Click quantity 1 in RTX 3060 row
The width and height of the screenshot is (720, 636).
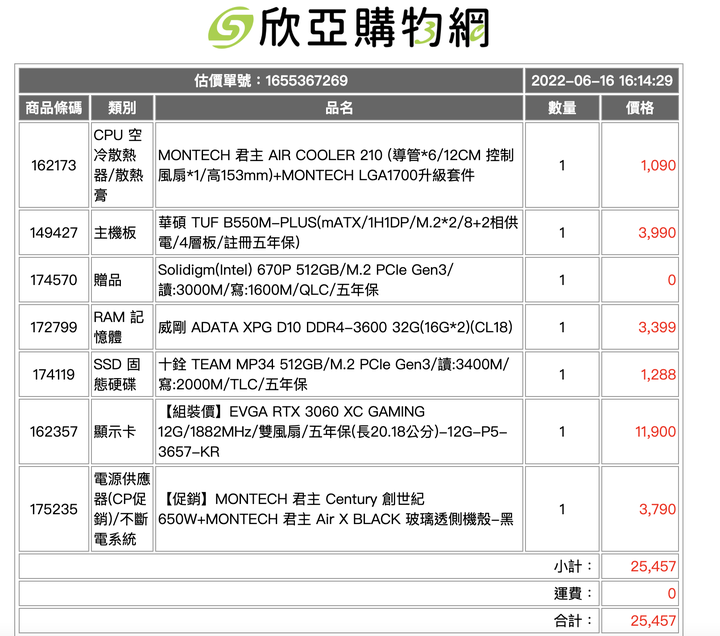(x=562, y=432)
